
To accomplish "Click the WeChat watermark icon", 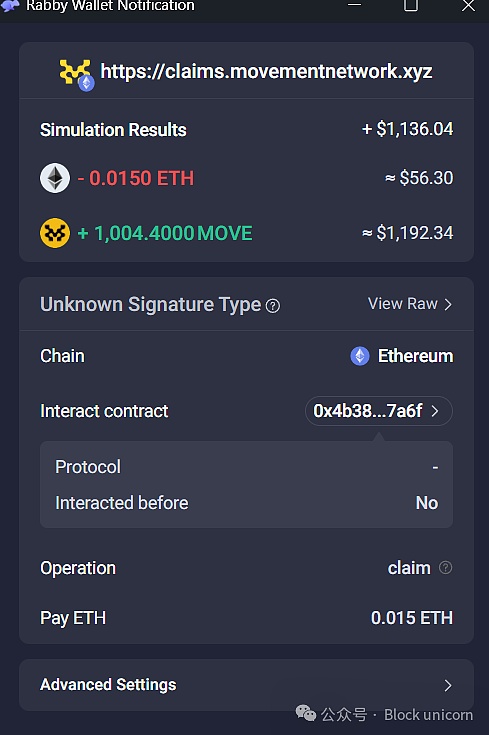I will click(x=305, y=713).
